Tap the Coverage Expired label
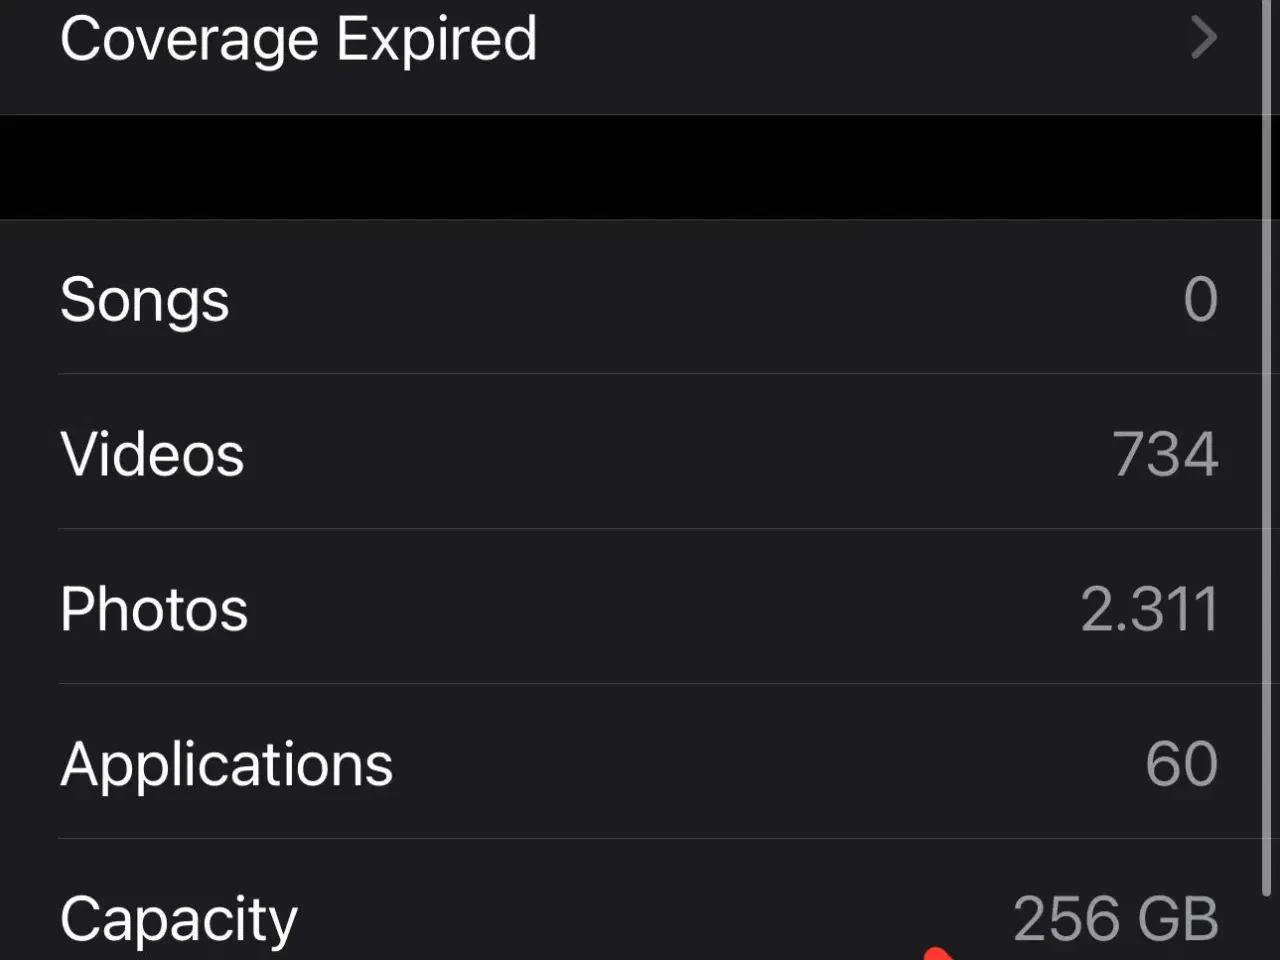The image size is (1280, 960). (x=298, y=40)
